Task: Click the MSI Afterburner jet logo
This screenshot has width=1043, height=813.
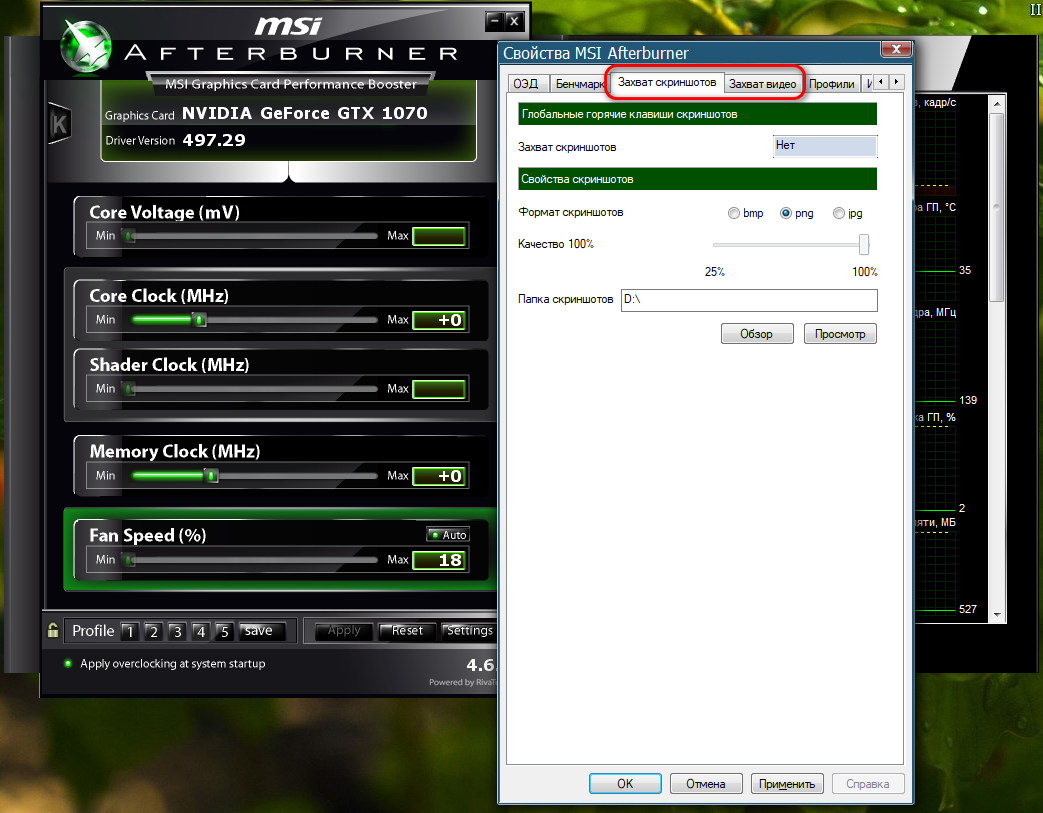Action: pos(86,47)
